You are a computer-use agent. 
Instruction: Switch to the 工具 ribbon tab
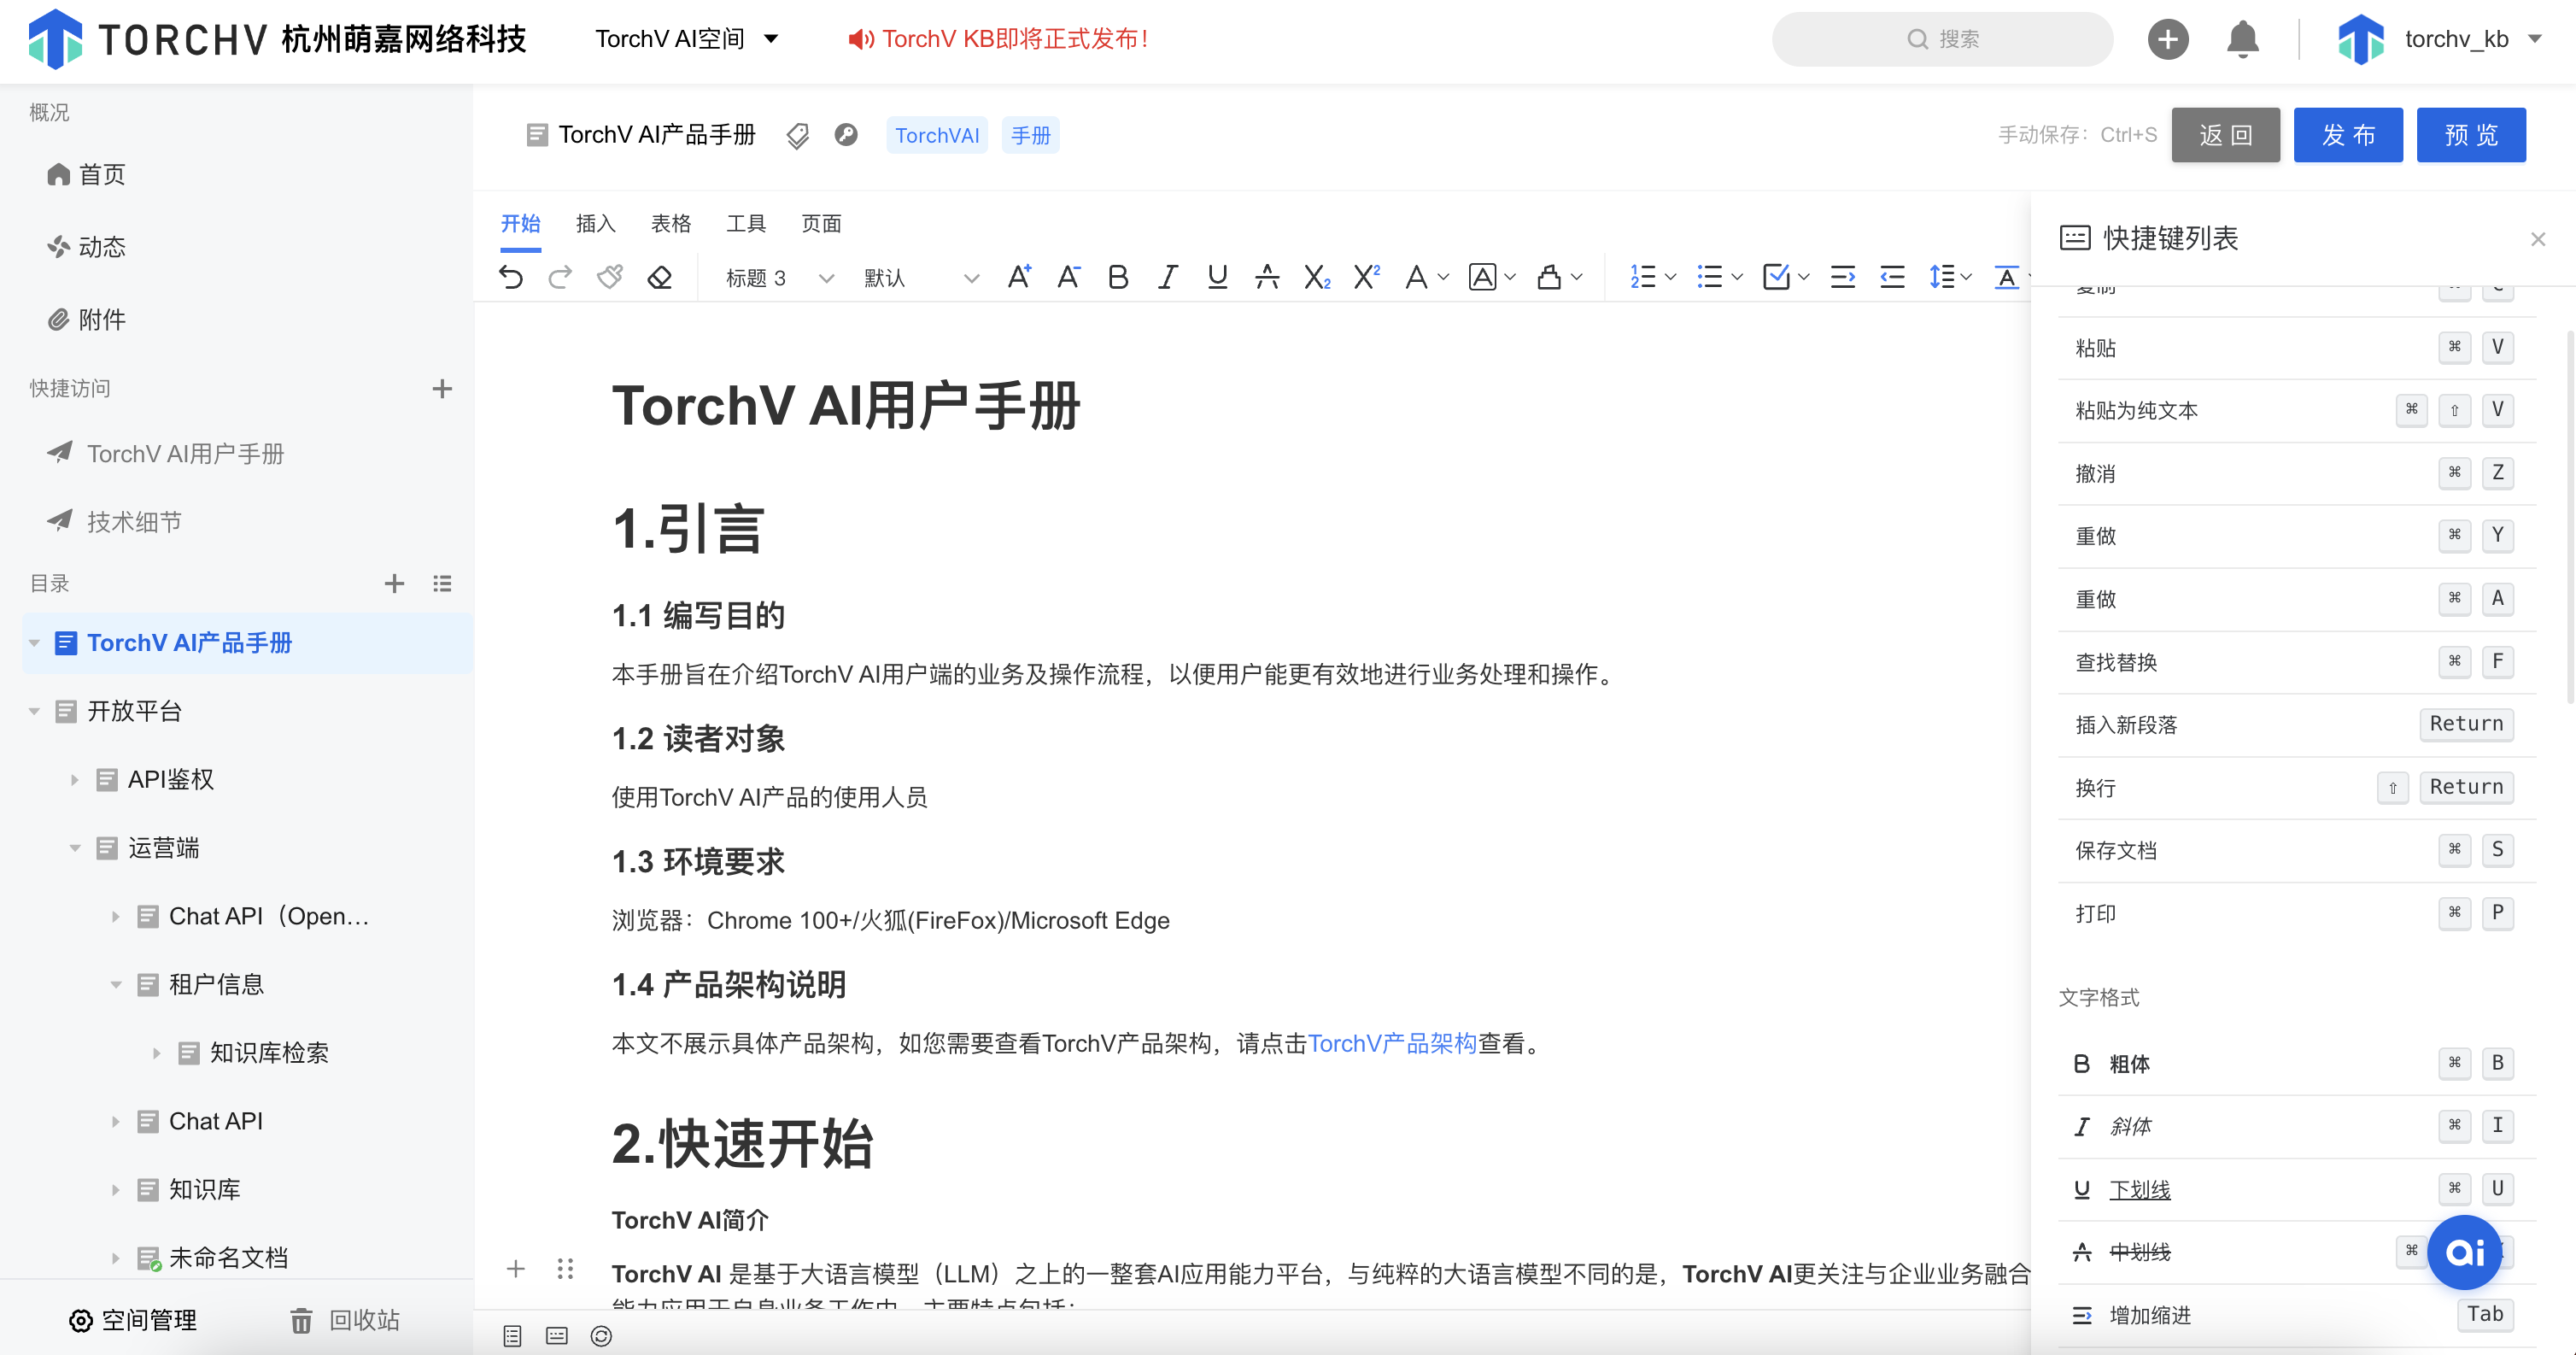tap(746, 223)
